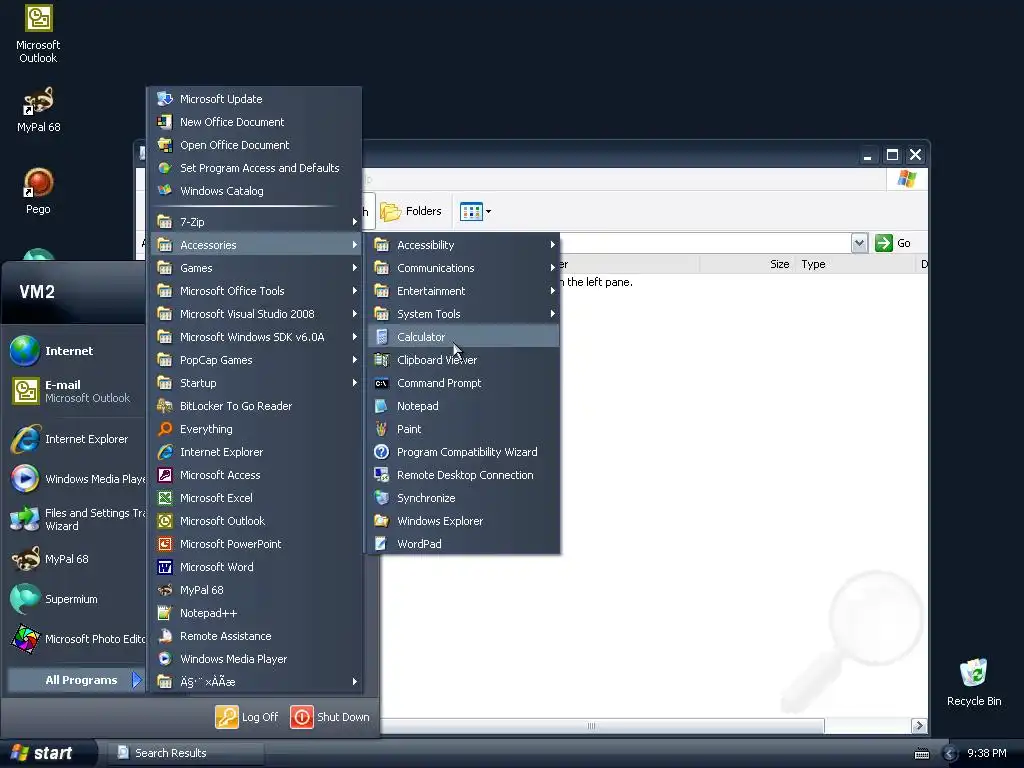This screenshot has width=1024, height=768.
Task: Click the Clipboard Viewer icon
Action: pos(381,360)
